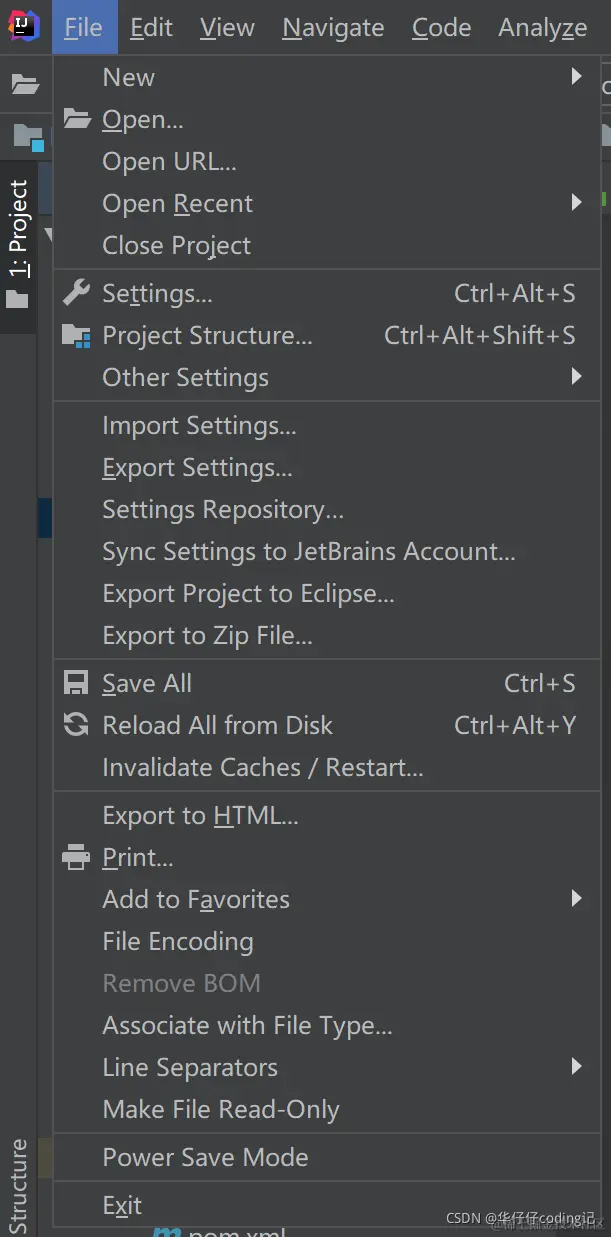Click the printer icon beside Print...

pyautogui.click(x=77, y=857)
